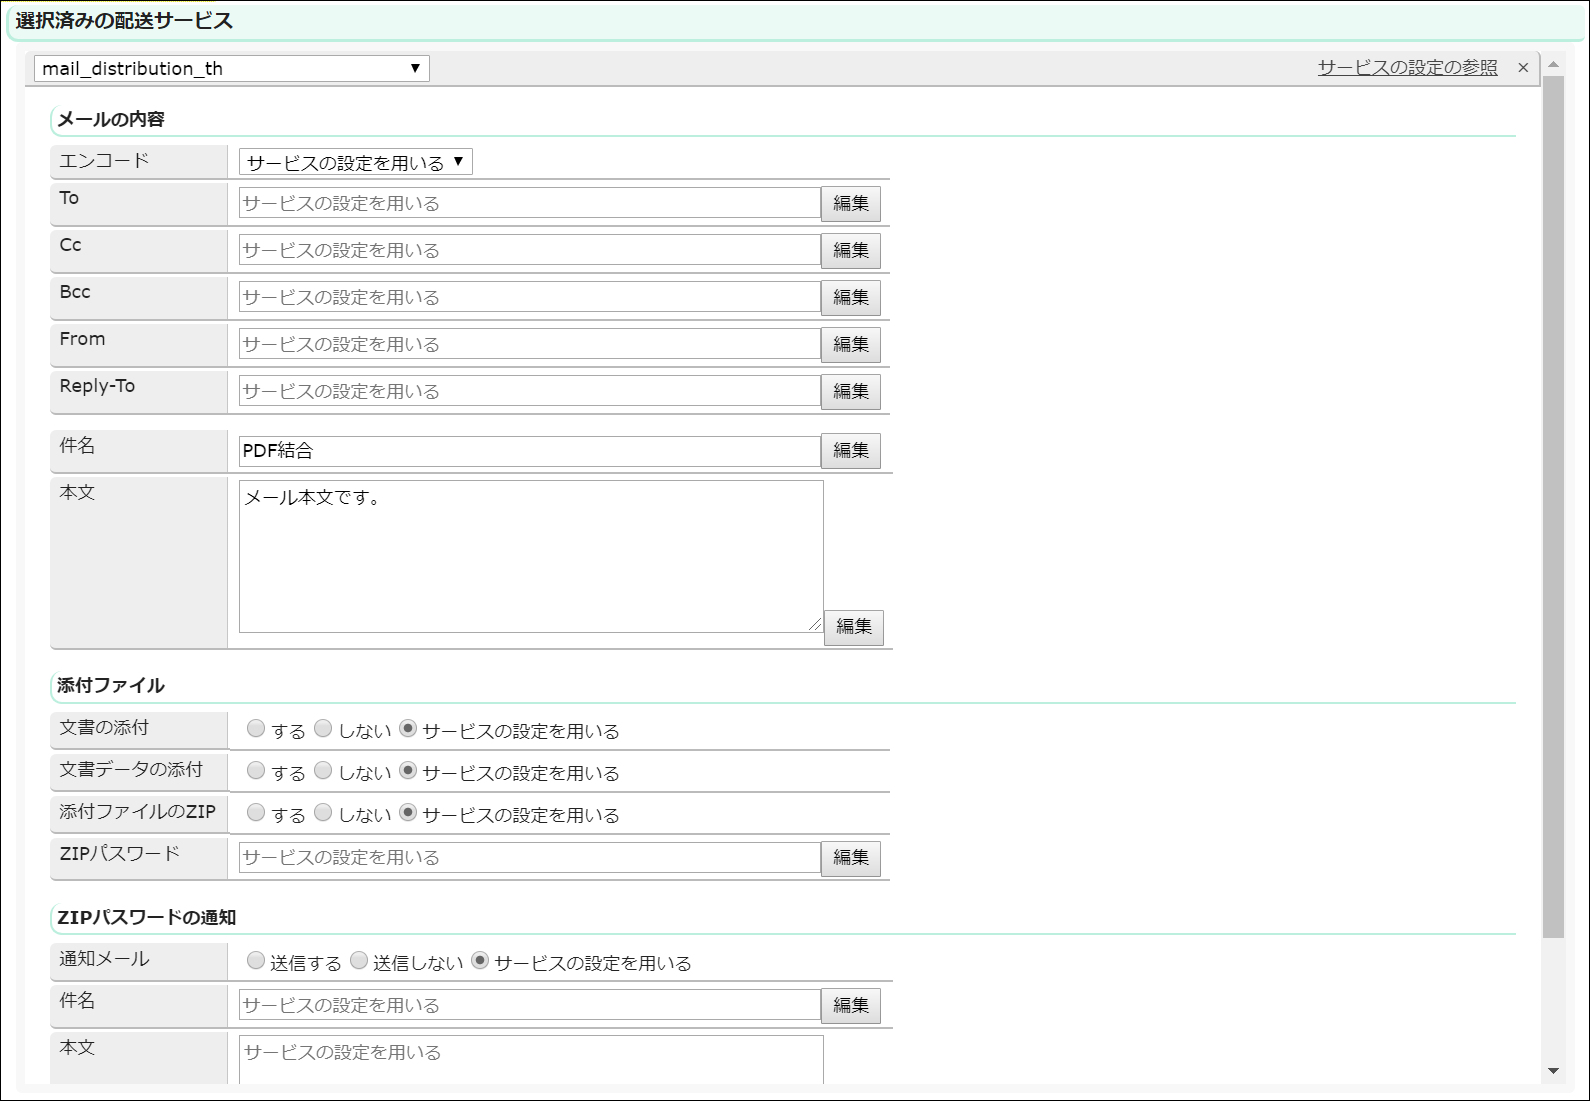
Task: Select する for 文書の添付
Action: click(256, 729)
